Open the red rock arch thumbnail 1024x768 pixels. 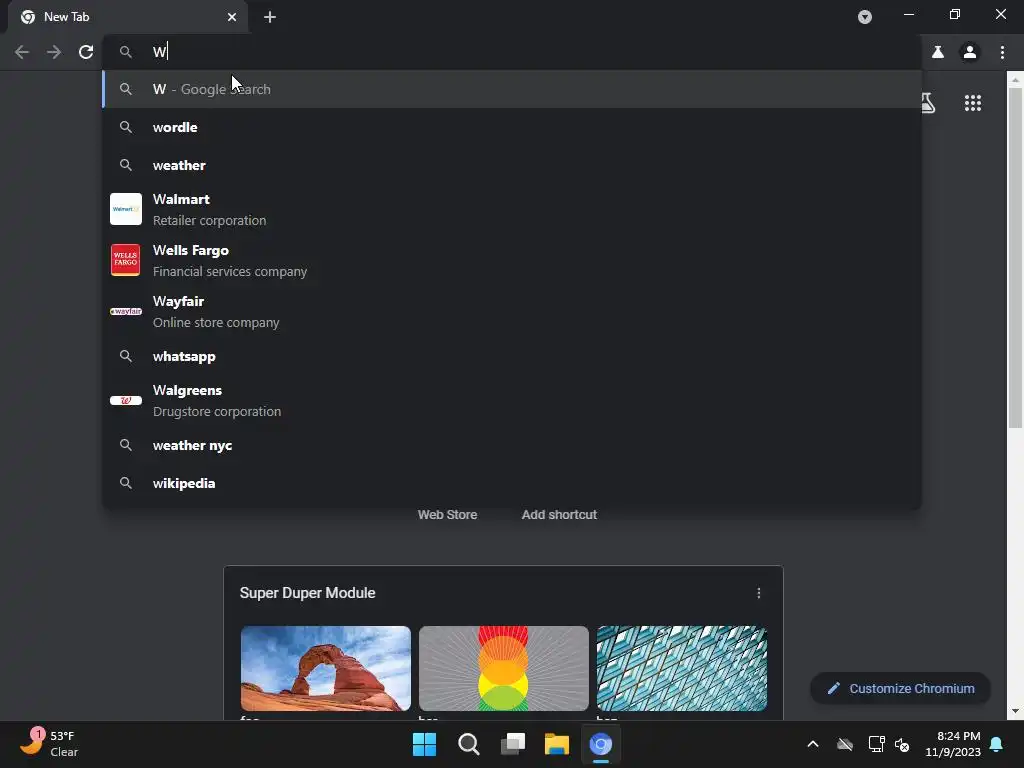pyautogui.click(x=325, y=668)
